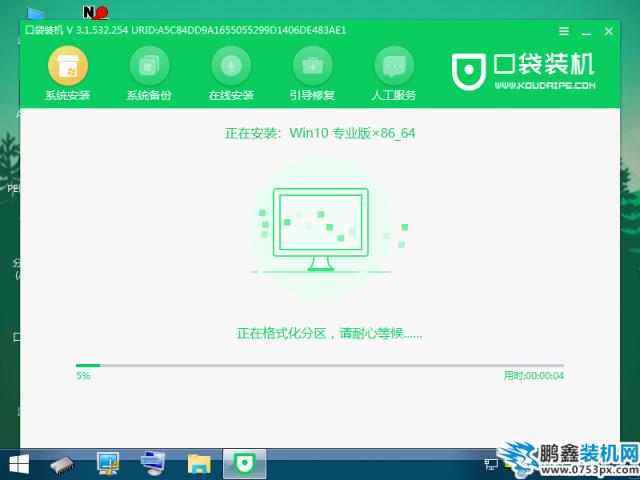Minimize the 口袋装机 window
Viewport: 640px width, 480px height.
pos(585,30)
